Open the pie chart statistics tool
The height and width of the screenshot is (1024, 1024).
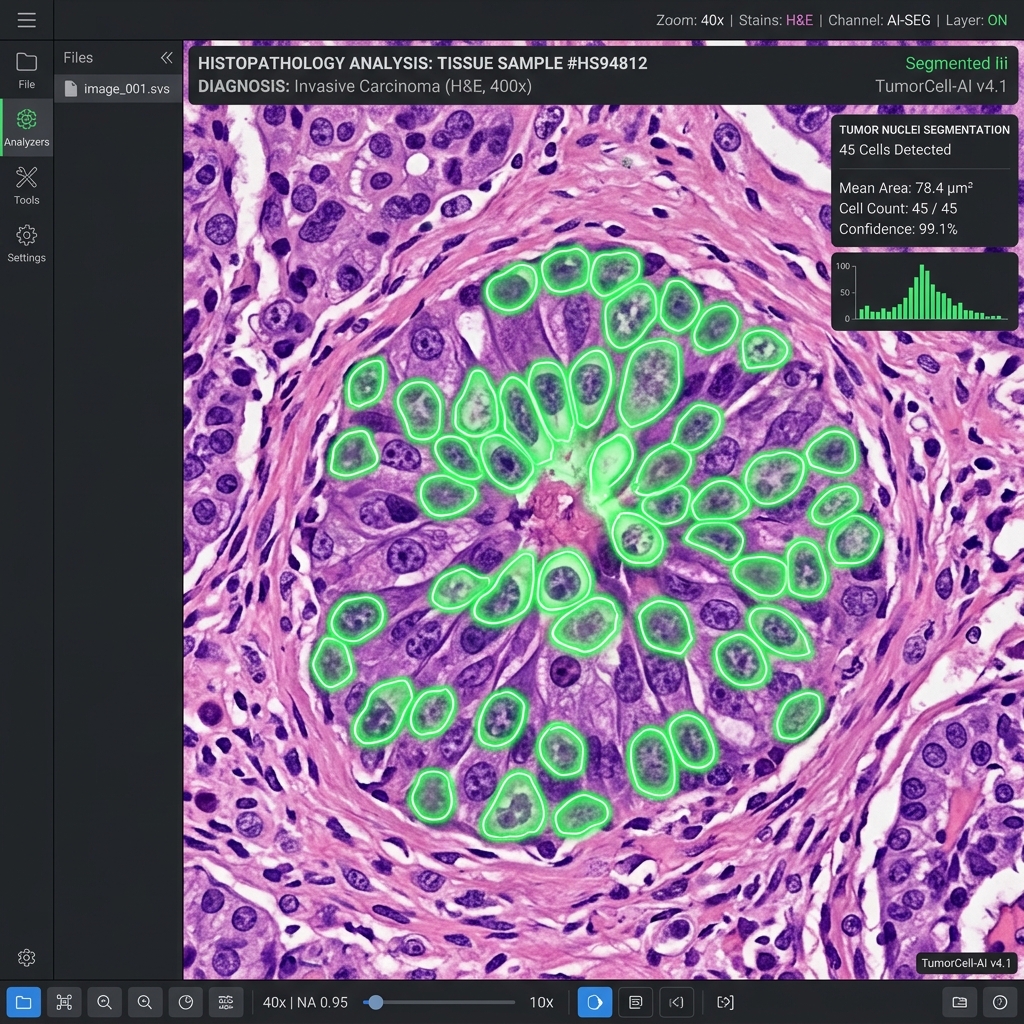185,1002
